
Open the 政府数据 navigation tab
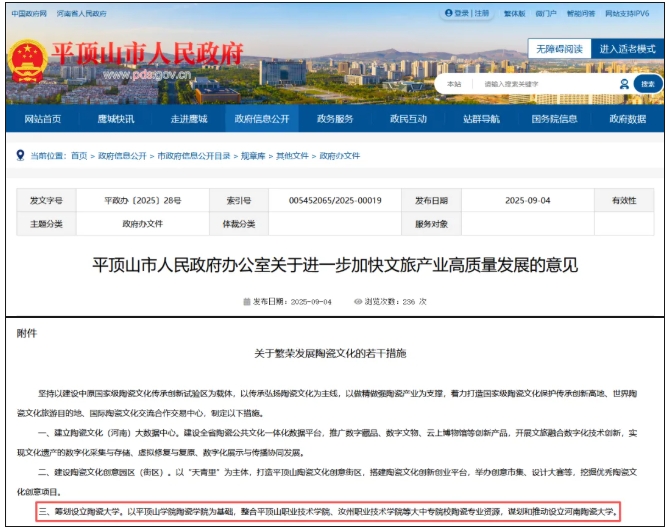(x=627, y=119)
